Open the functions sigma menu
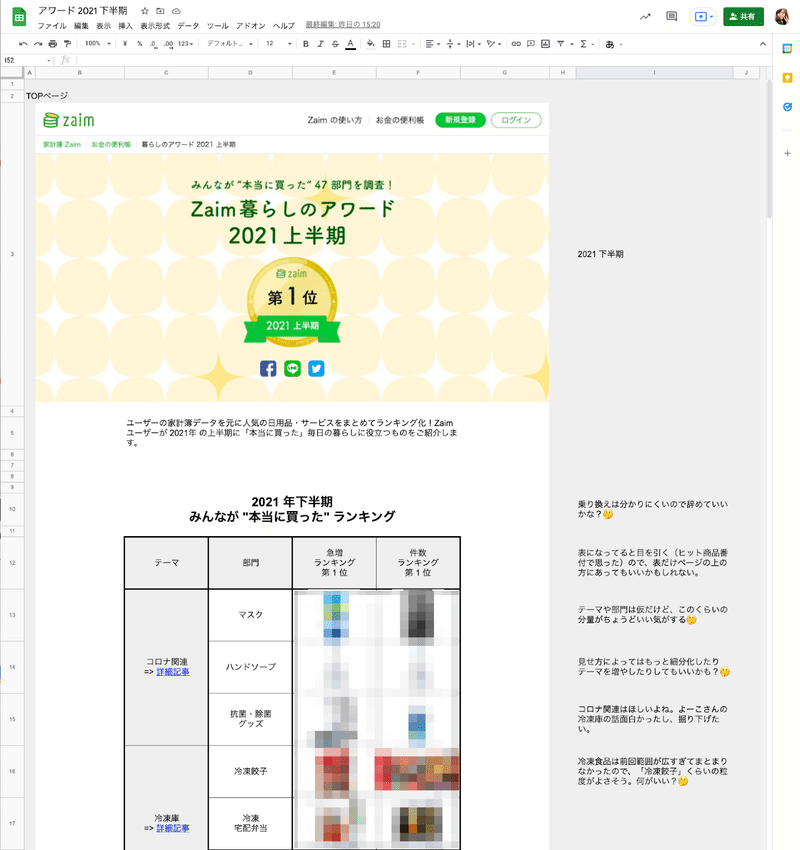Viewport: 800px width, 850px height. coord(586,44)
